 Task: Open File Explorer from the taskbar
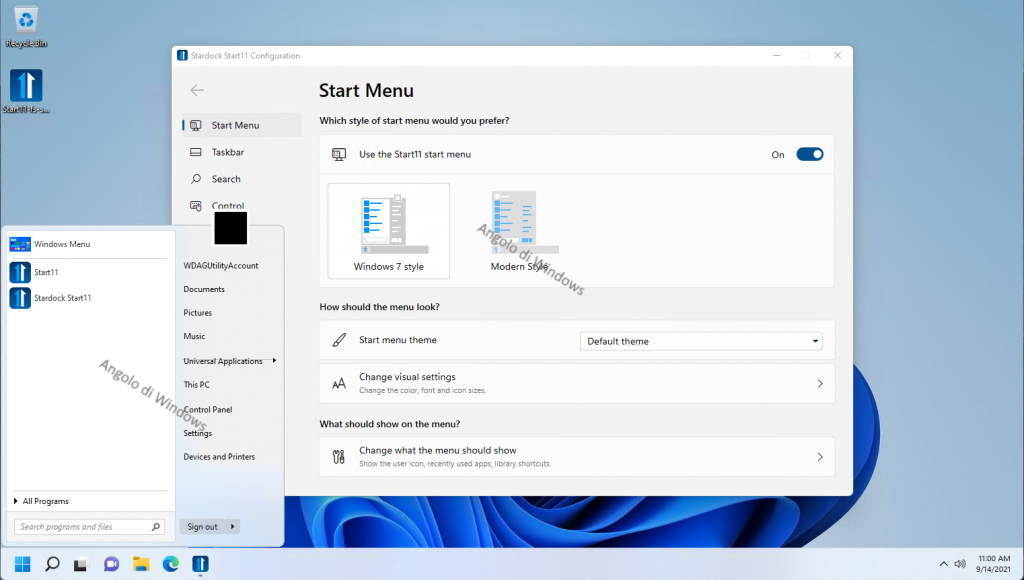(x=141, y=564)
